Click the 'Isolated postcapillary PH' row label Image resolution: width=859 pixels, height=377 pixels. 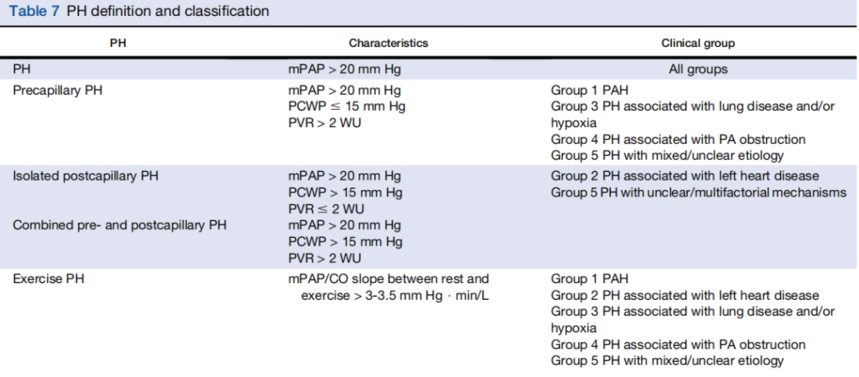pos(85,176)
